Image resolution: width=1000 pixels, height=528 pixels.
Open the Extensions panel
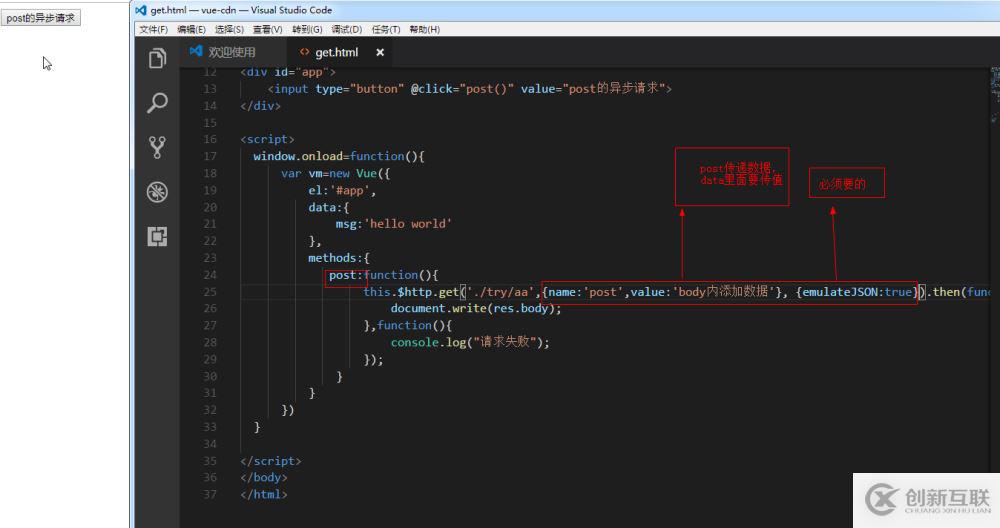(x=157, y=237)
